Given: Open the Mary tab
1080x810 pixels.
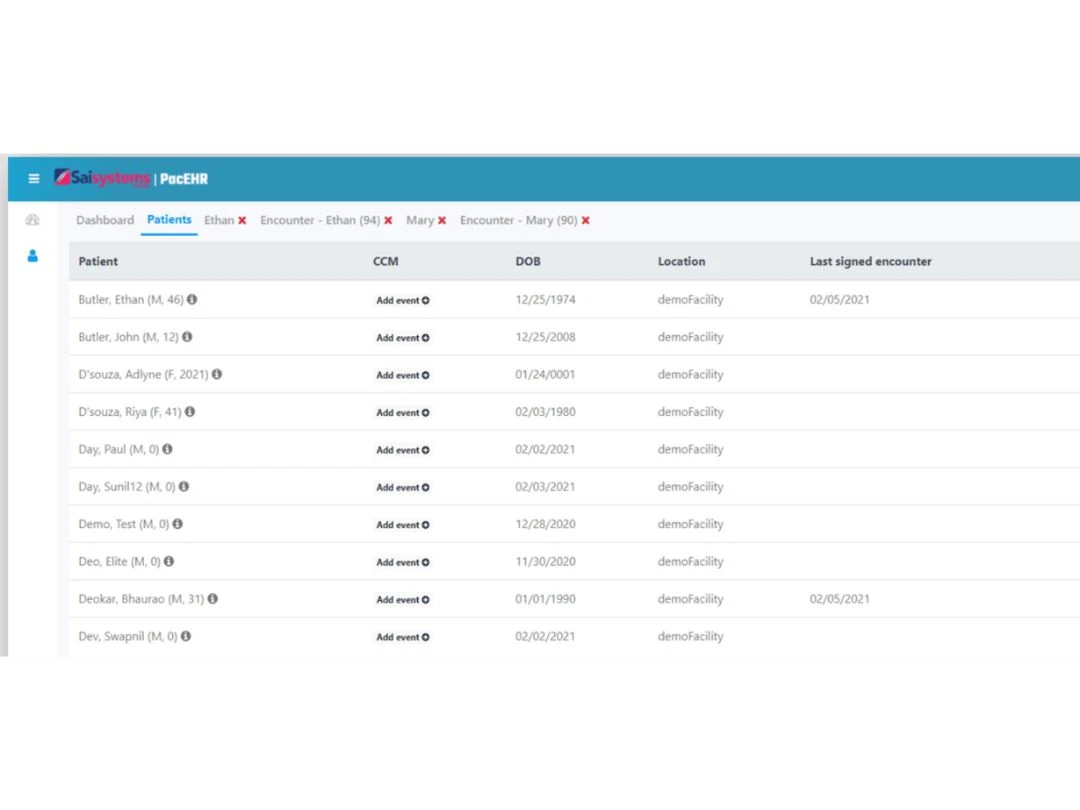Looking at the screenshot, I should tap(420, 220).
